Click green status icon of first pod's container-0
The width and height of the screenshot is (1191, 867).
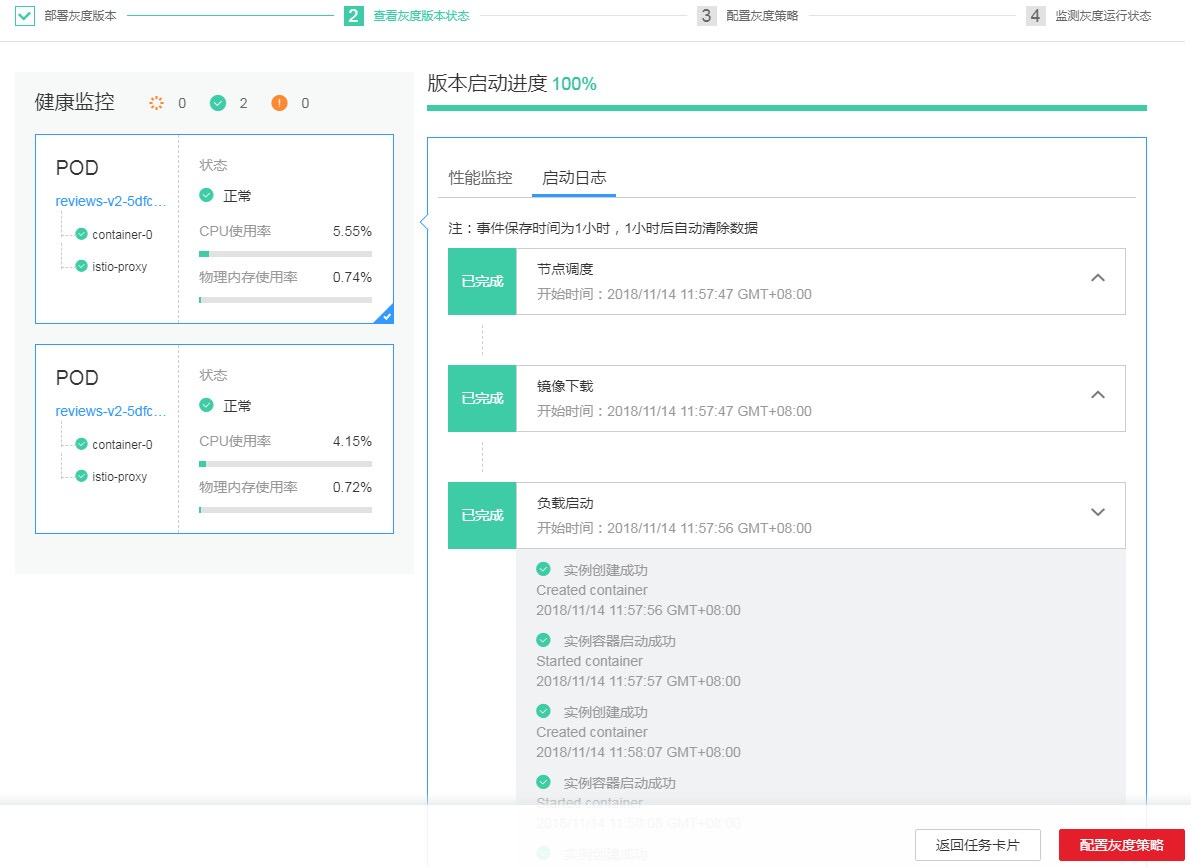click(x=81, y=234)
